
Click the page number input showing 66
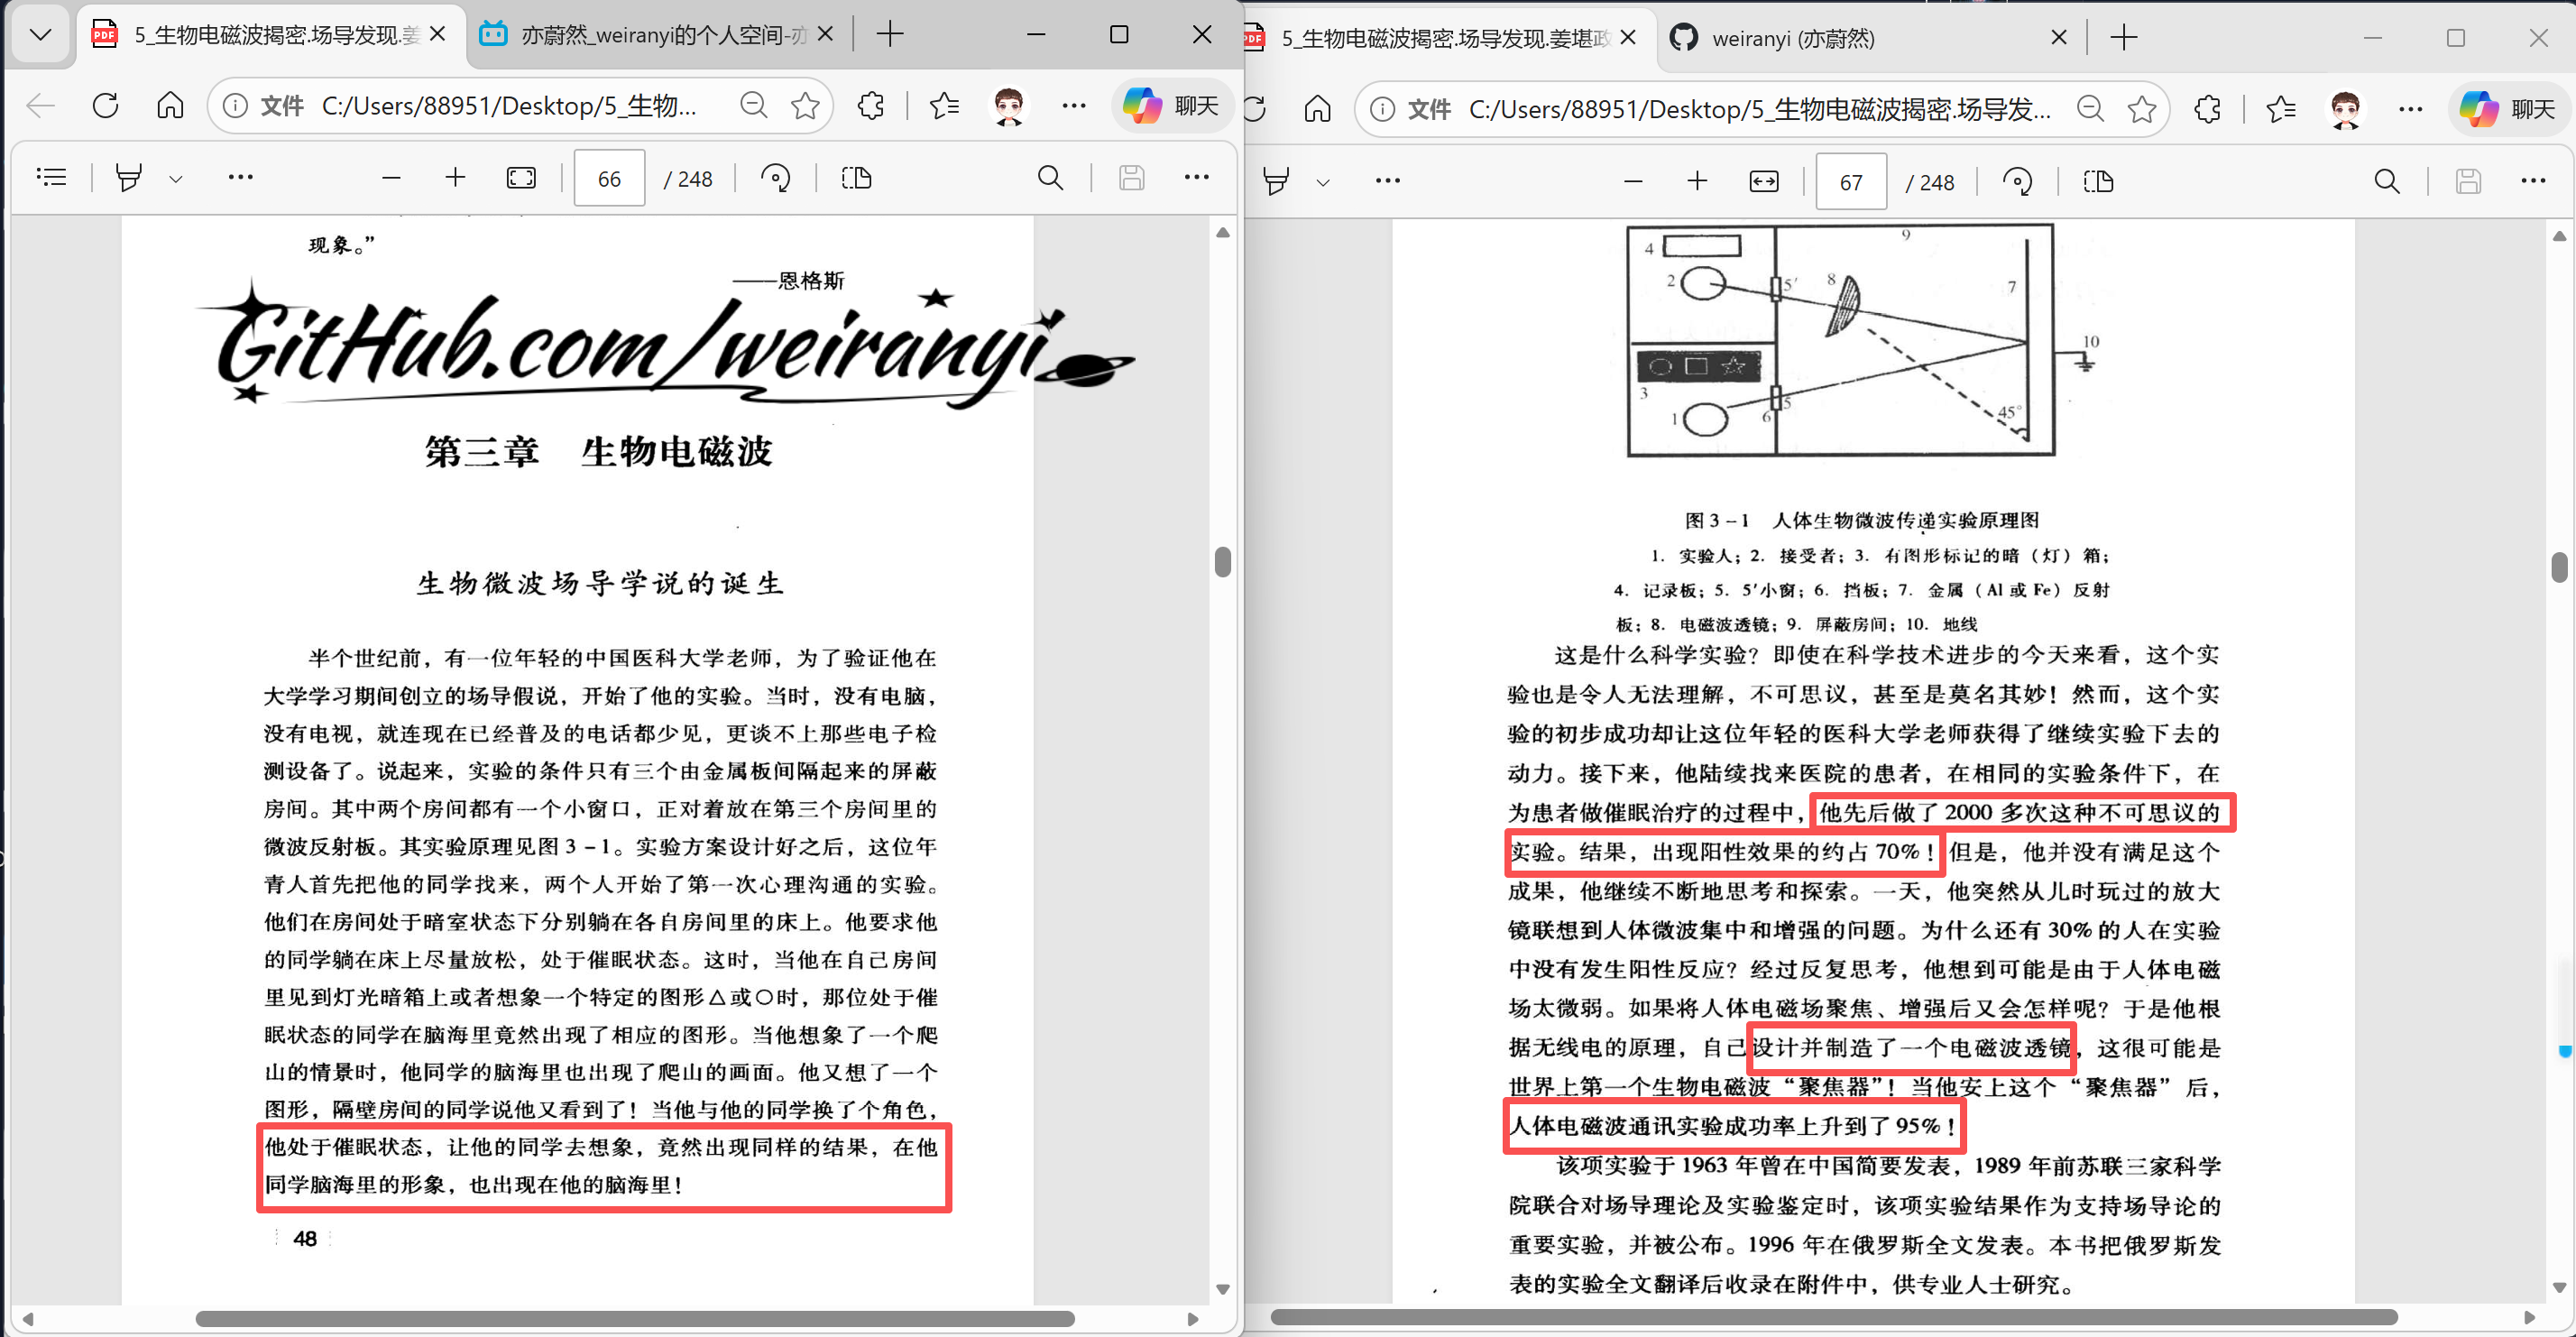(x=609, y=177)
